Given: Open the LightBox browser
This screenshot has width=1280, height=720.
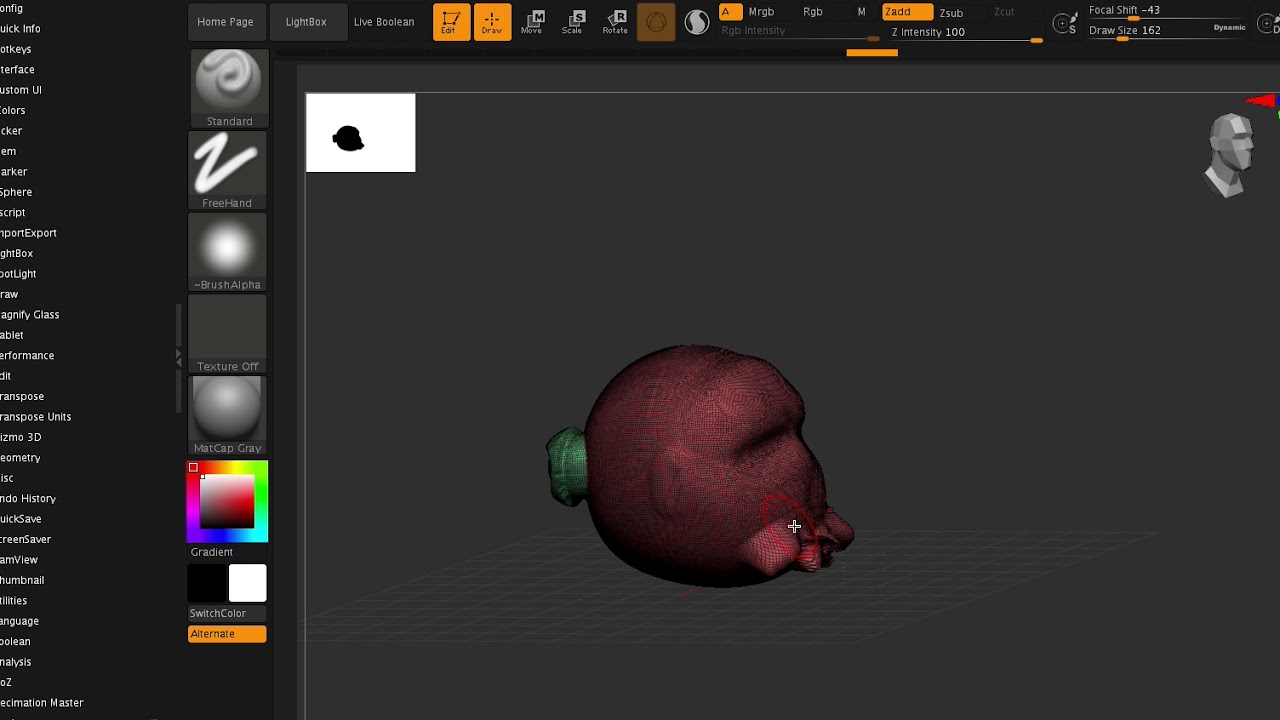Looking at the screenshot, I should tap(306, 22).
